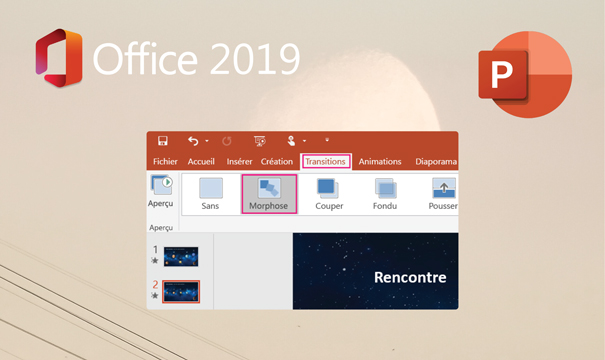Click transition star under slide 1
This screenshot has width=605, height=360.
tap(155, 260)
